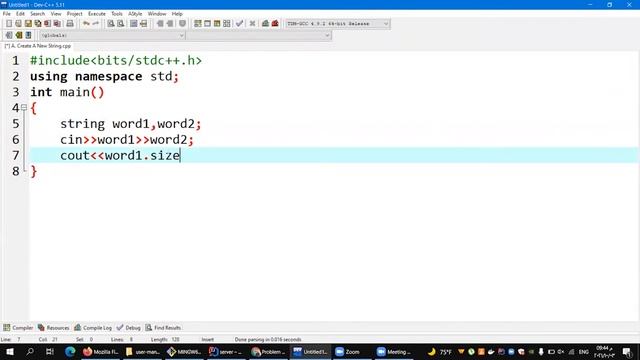Viewport: 640px width, 360px height.
Task: Switch to the Find Results bottom tab
Action: tap(163, 328)
